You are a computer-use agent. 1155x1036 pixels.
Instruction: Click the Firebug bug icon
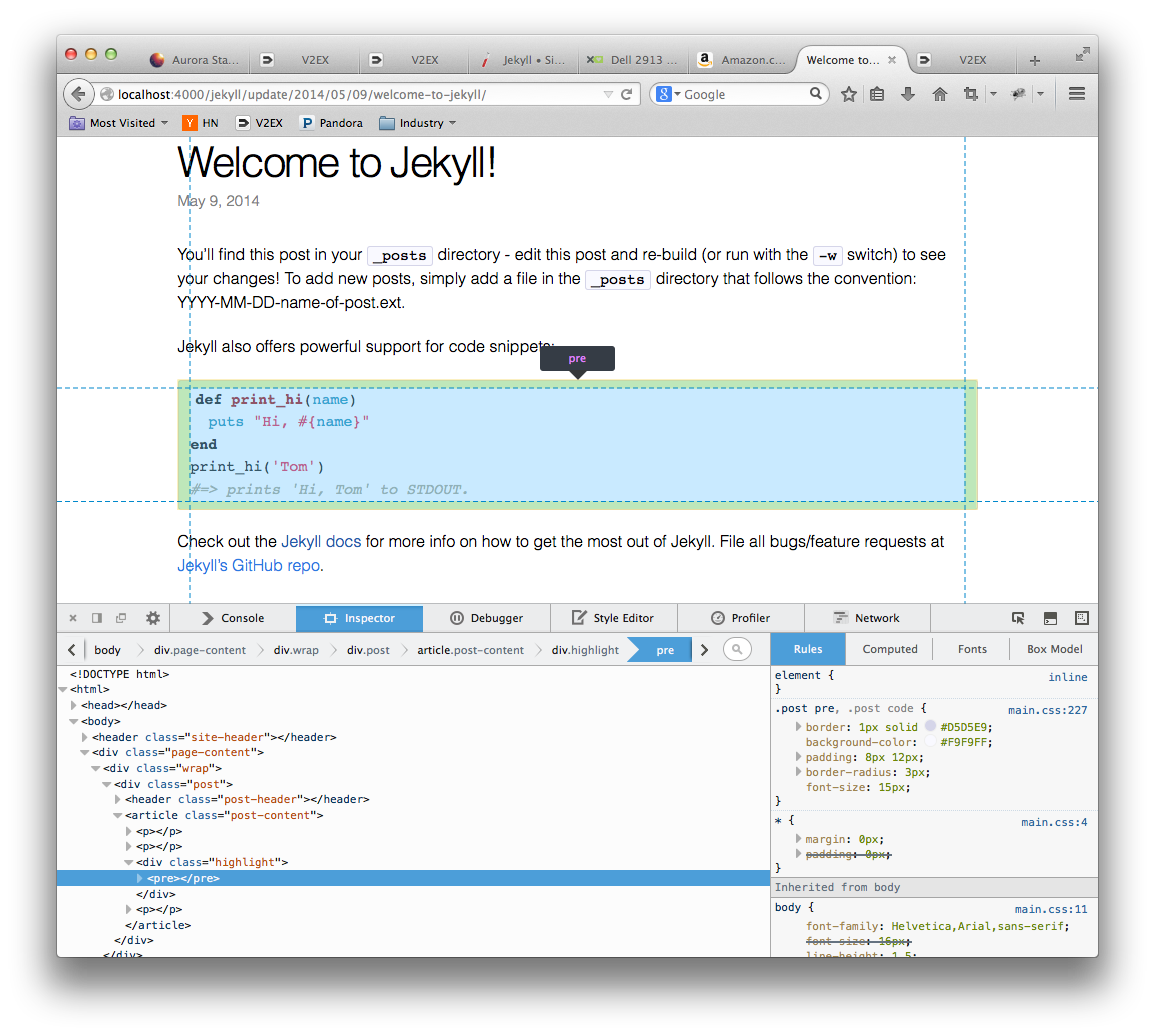coord(1019,94)
